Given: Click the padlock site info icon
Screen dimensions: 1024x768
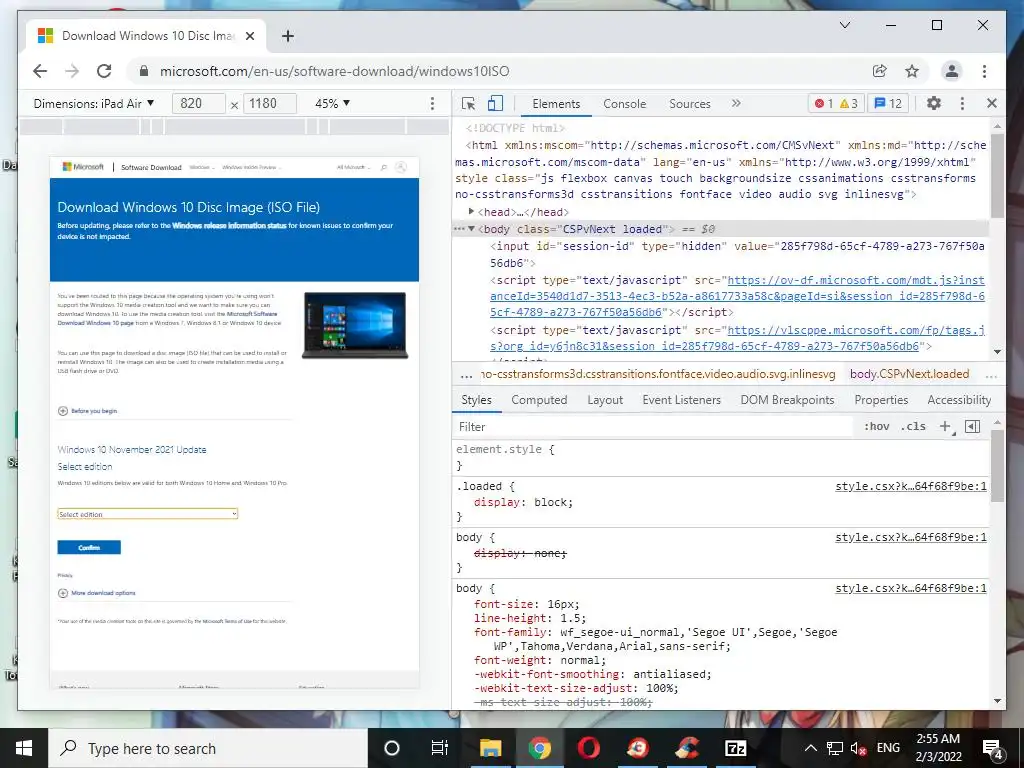Looking at the screenshot, I should pyautogui.click(x=144, y=71).
